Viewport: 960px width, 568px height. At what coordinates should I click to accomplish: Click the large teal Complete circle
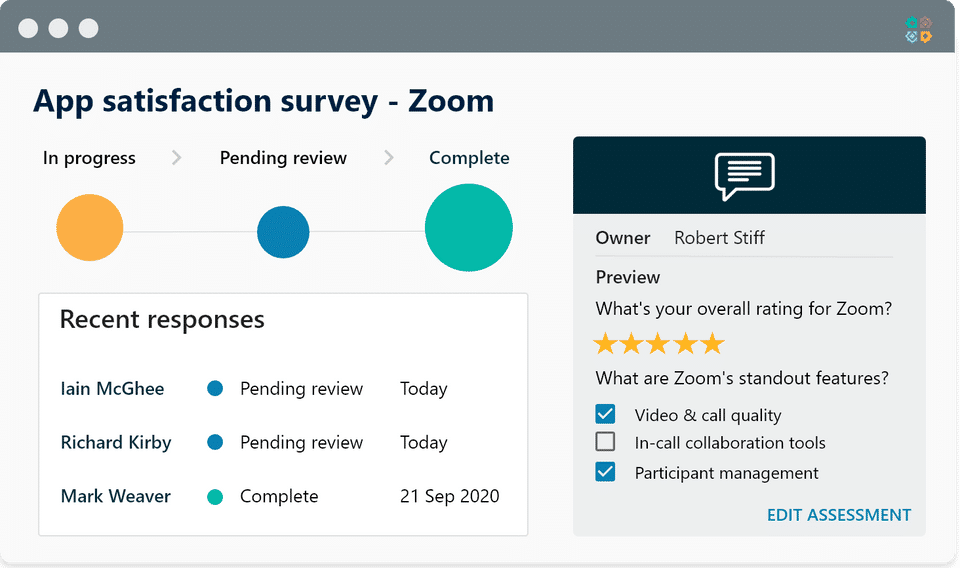468,228
